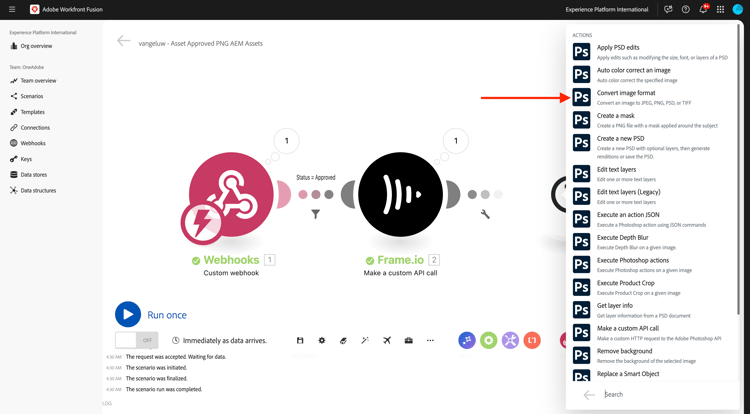Open Connections in sidebar

pyautogui.click(x=30, y=128)
